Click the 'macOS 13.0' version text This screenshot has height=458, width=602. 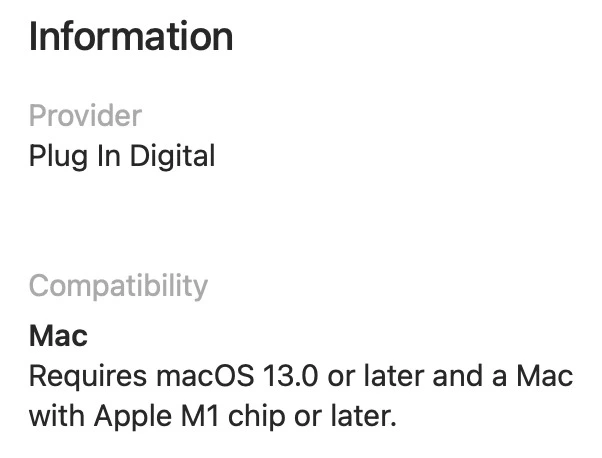pos(237,375)
